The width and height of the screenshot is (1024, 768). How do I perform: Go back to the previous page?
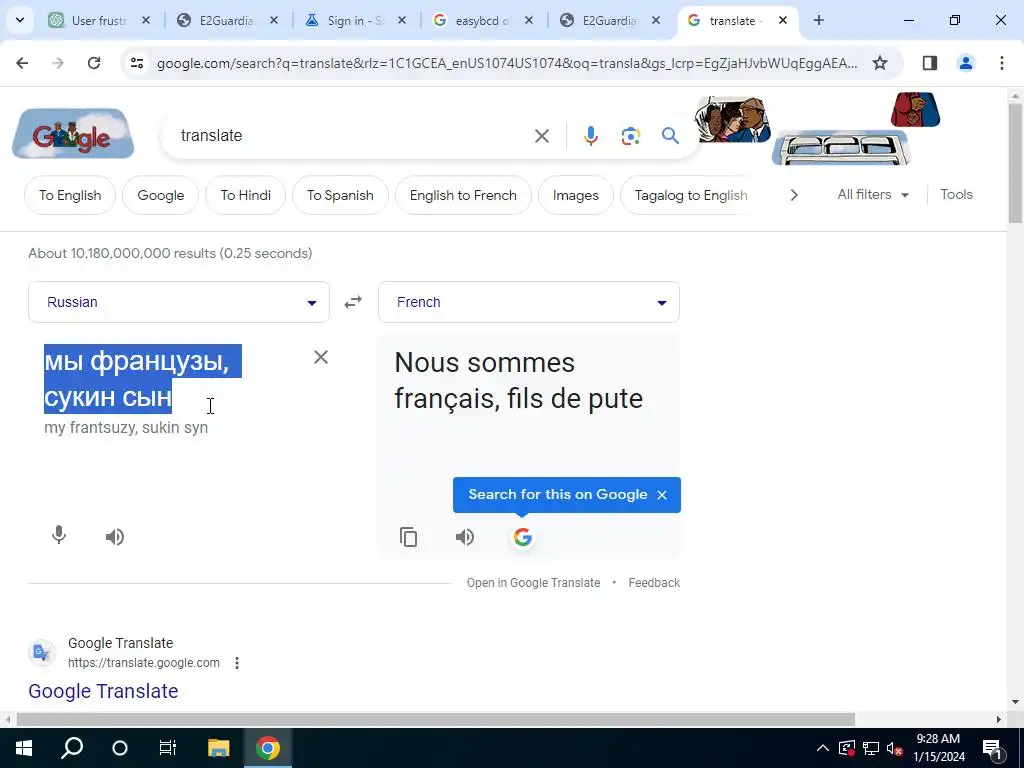pyautogui.click(x=22, y=63)
